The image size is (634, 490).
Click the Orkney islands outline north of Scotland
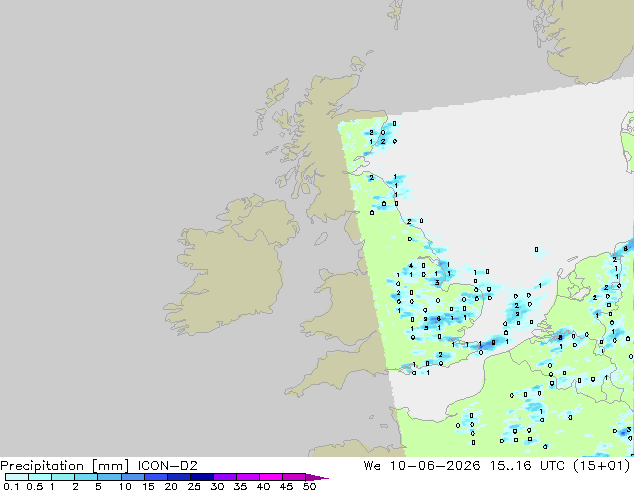[x=359, y=63]
